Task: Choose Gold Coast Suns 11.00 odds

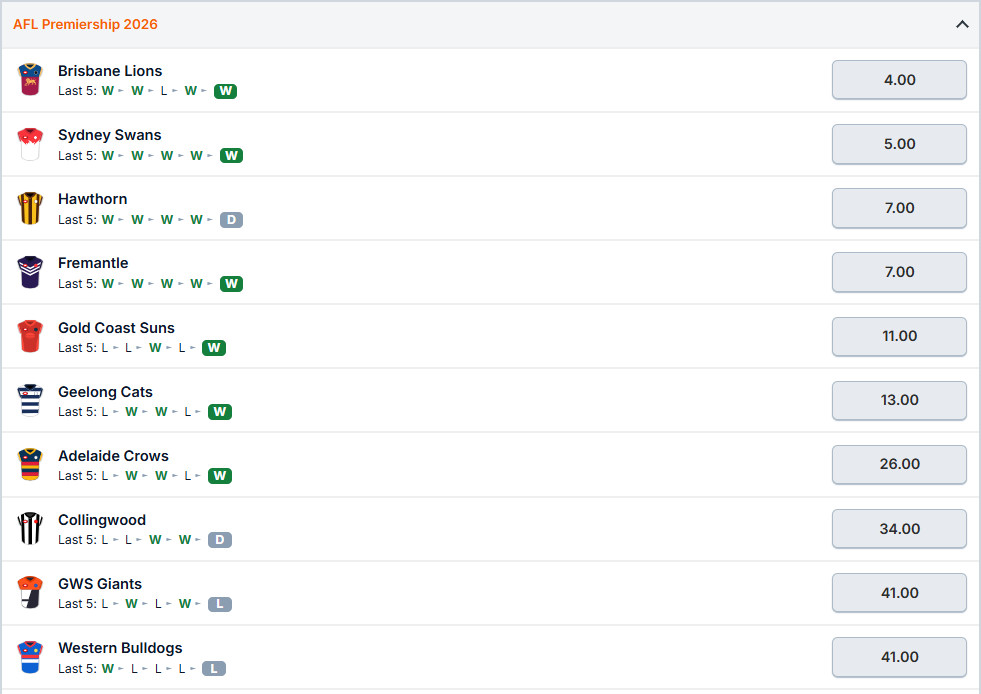Action: tap(899, 336)
